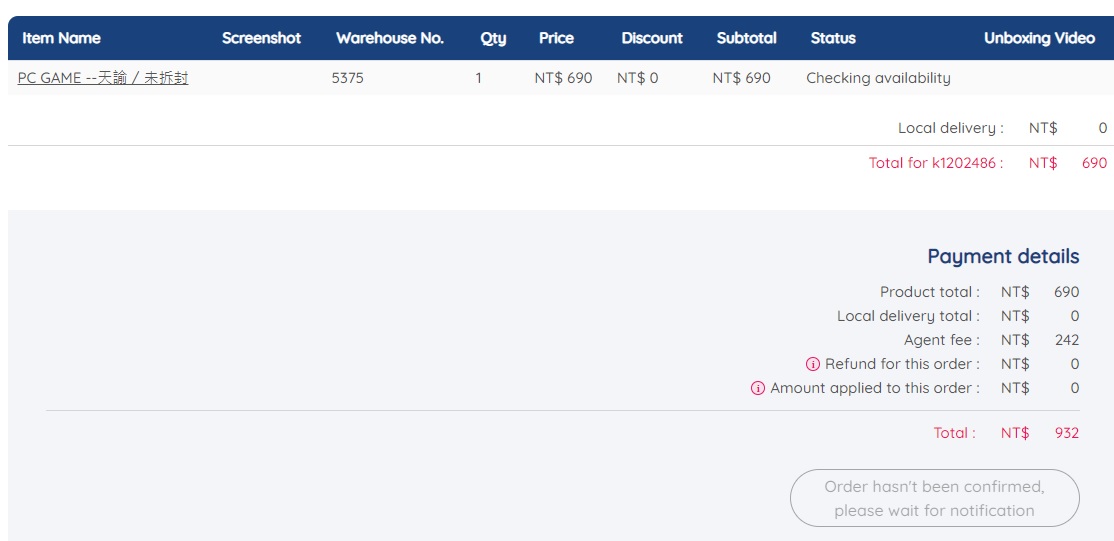
Task: Click the Payment details heading
Action: click(1003, 257)
